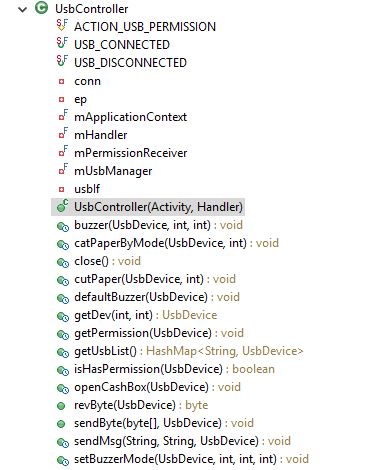Select the ACTION_USB_PERMISSION static final field icon
366x470 pixels.
click(62, 25)
